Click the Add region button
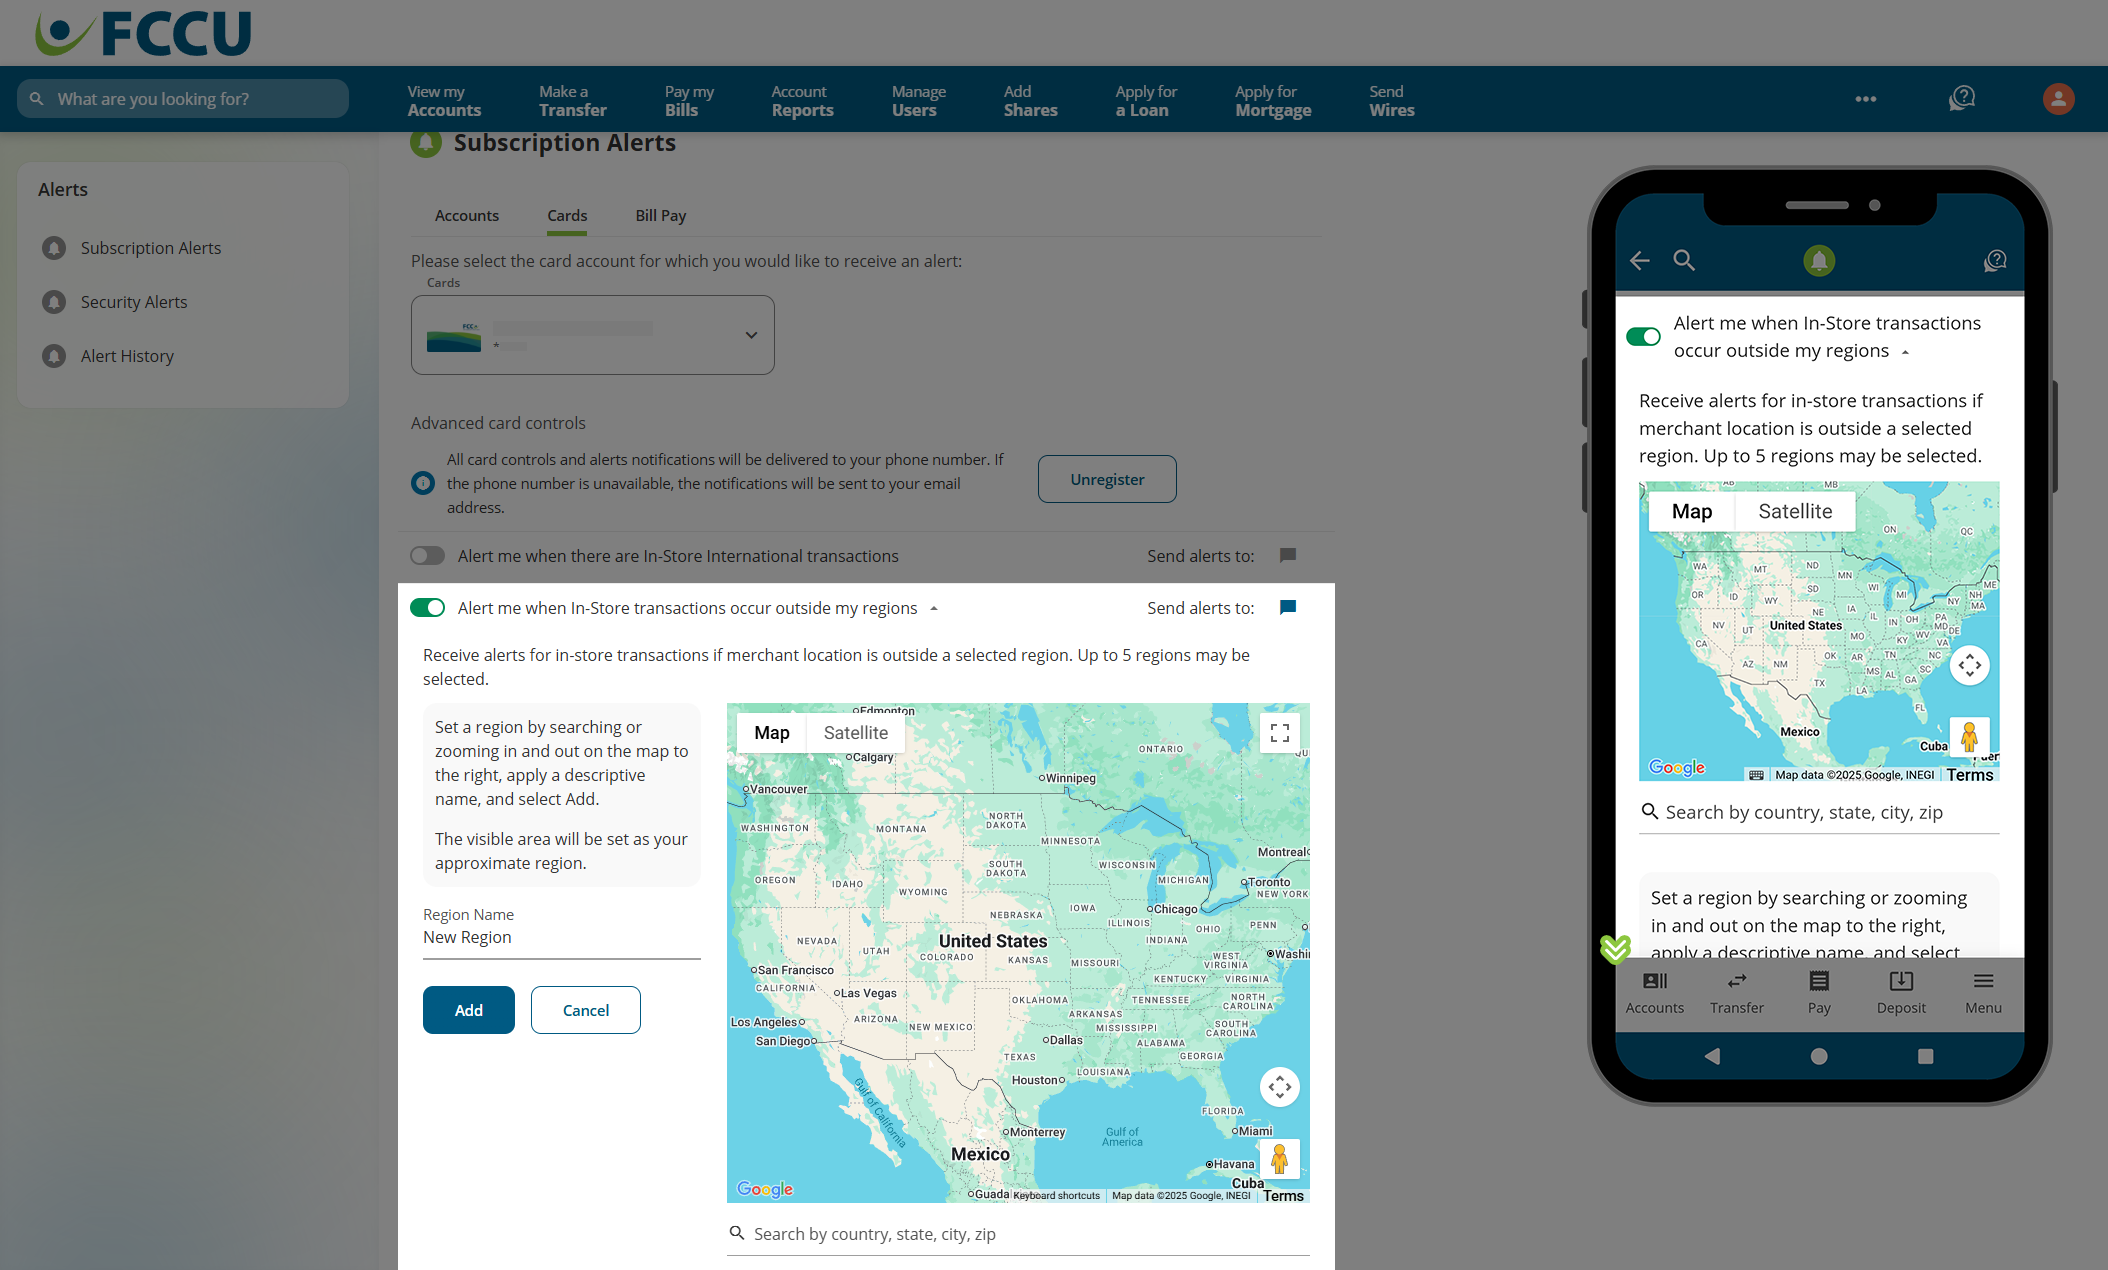2108x1270 pixels. point(468,1010)
